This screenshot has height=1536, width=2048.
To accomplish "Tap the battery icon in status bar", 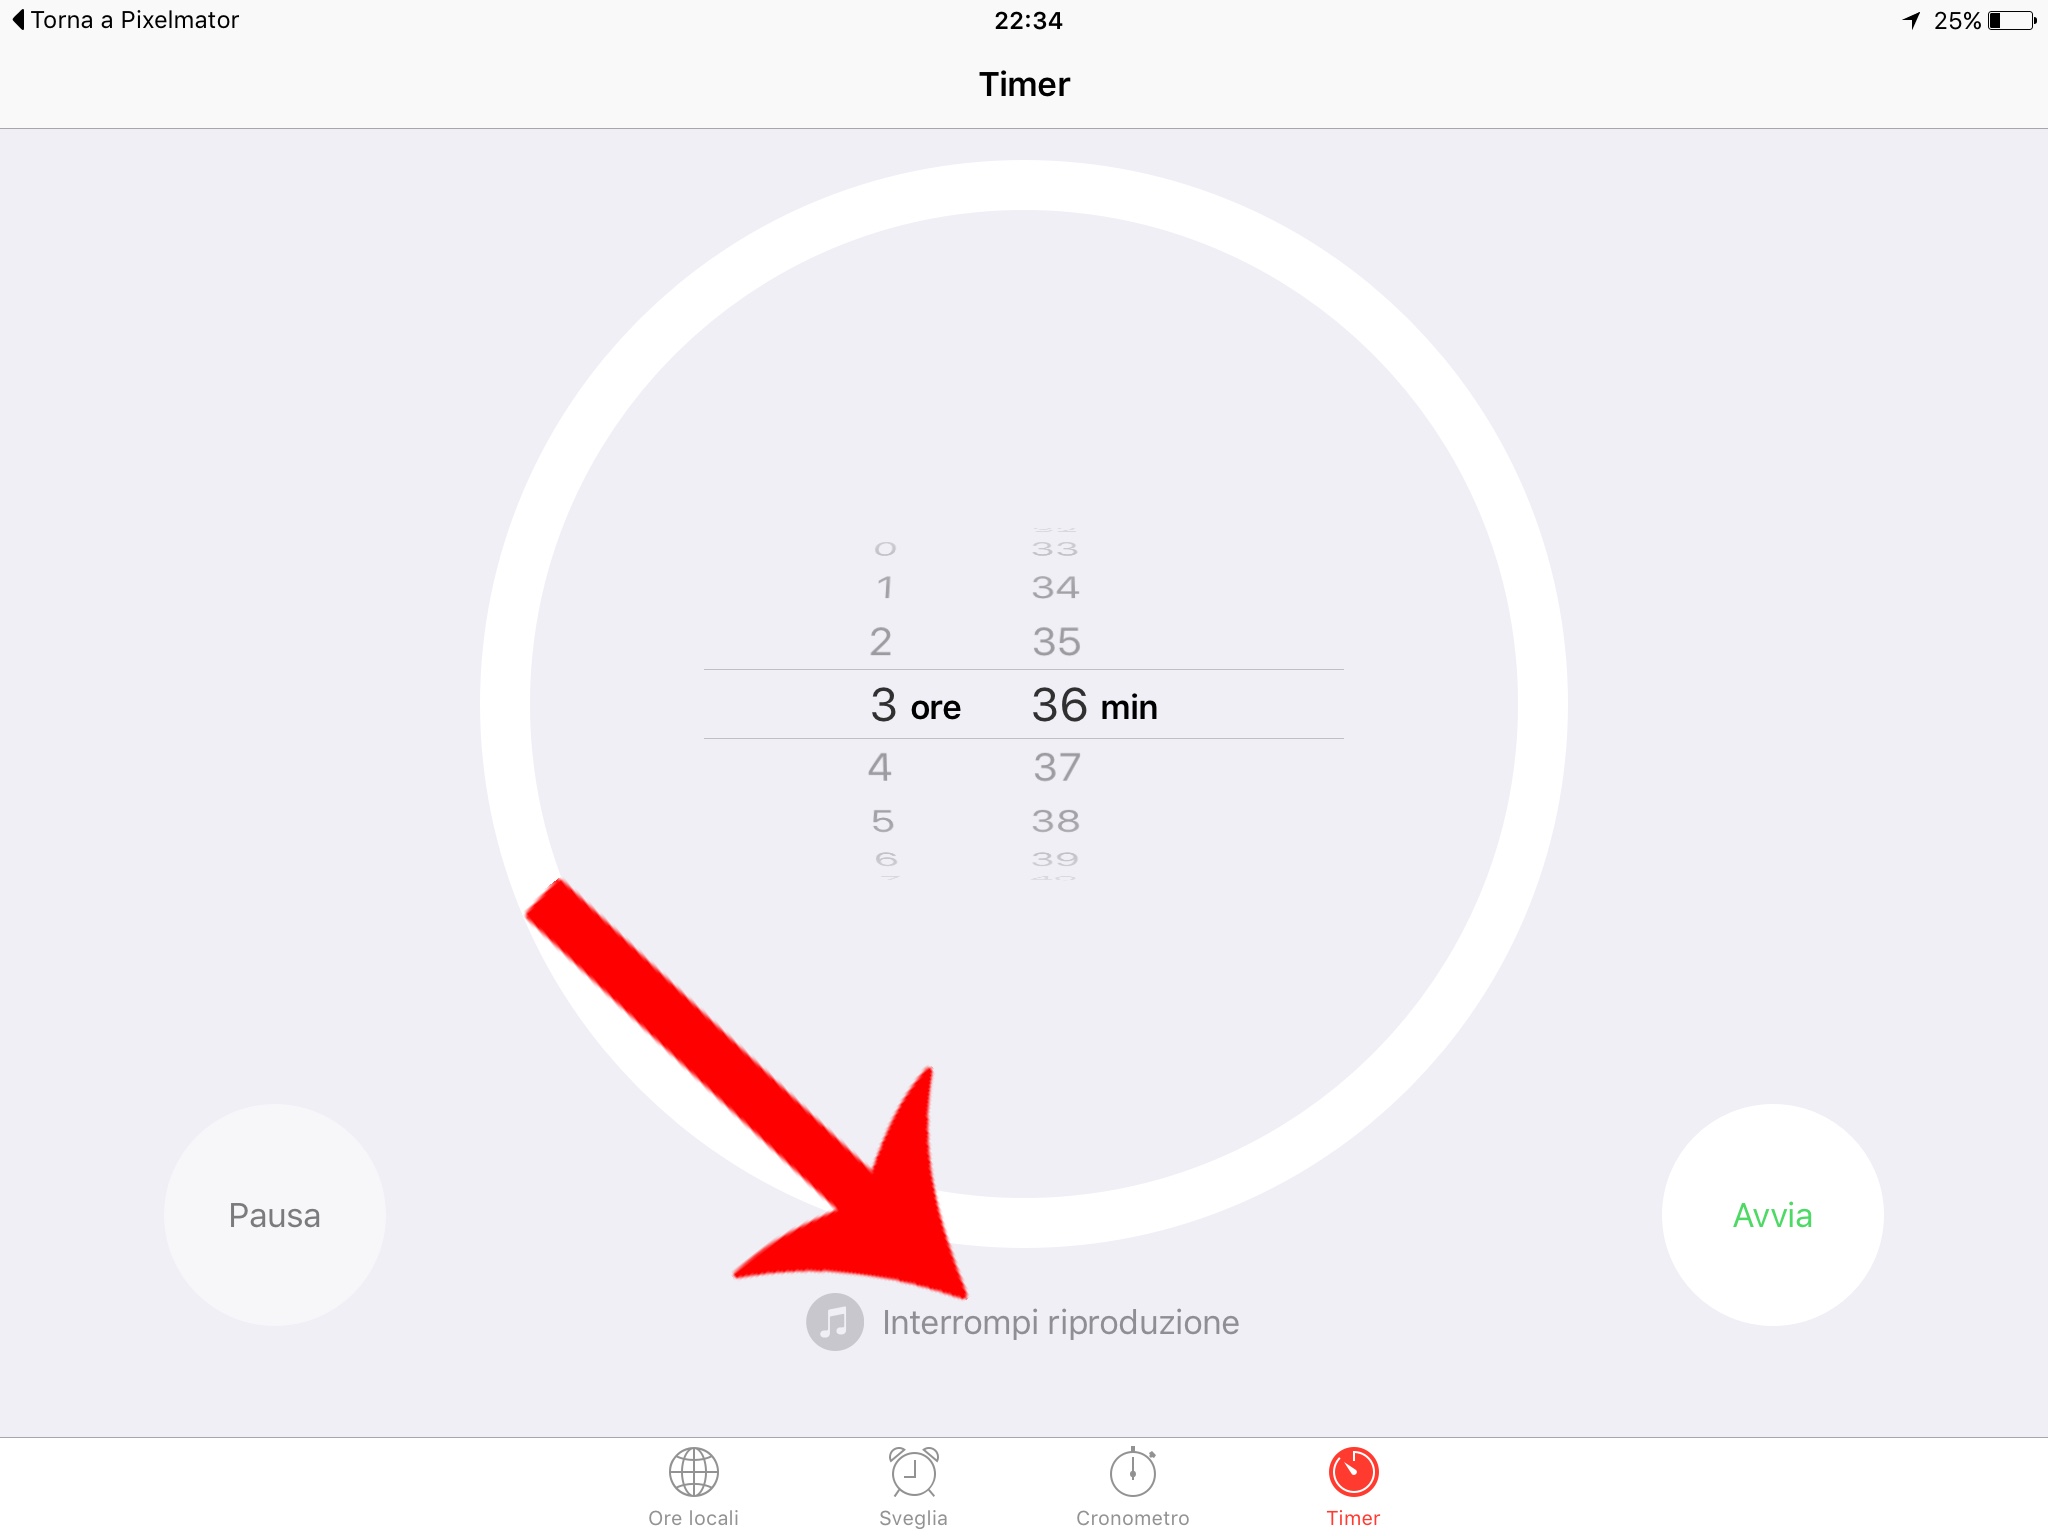I will [x=2012, y=20].
